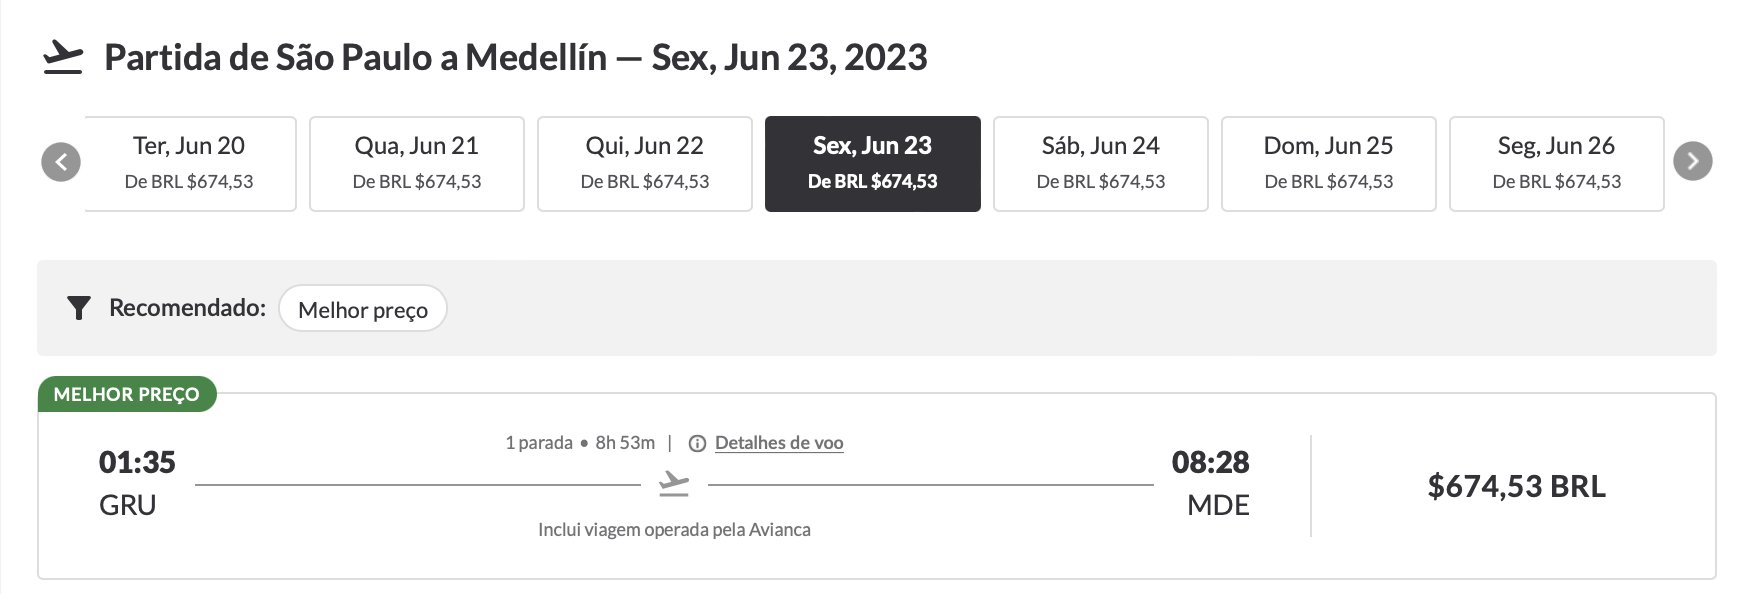Select the Seg, Jun 26 date tab
The height and width of the screenshot is (594, 1740).
[1557, 164]
